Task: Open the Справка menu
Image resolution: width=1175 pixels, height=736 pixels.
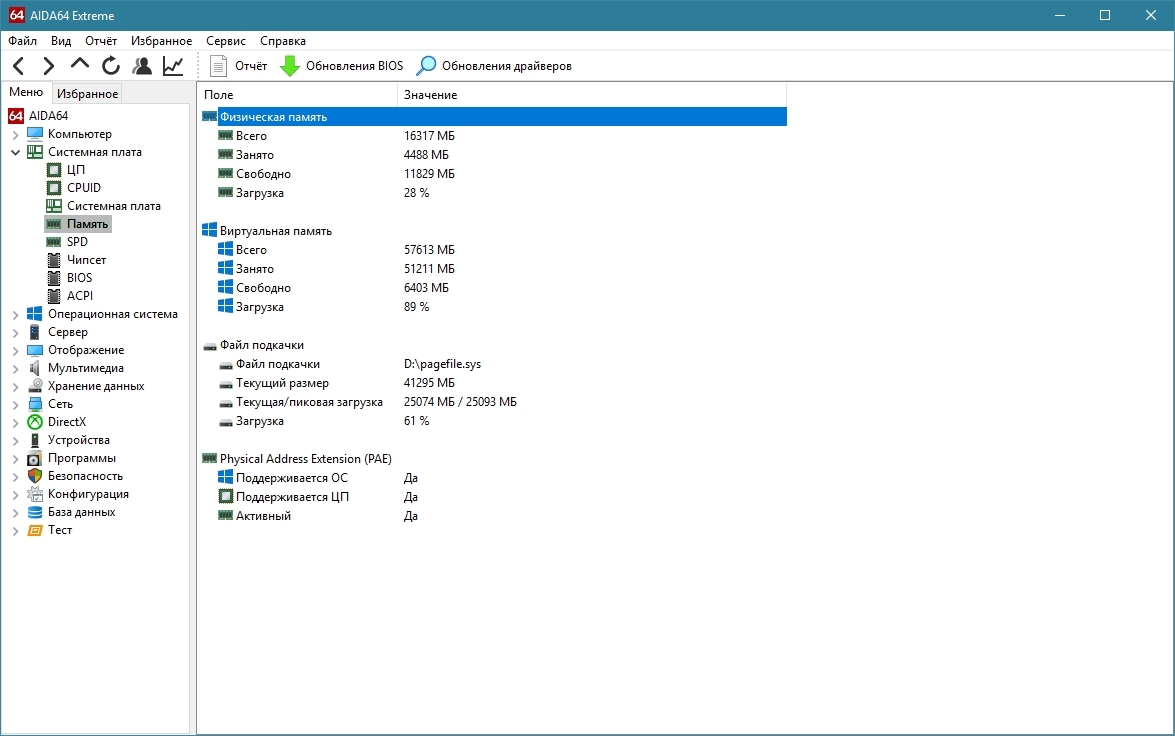Action: [x=283, y=40]
